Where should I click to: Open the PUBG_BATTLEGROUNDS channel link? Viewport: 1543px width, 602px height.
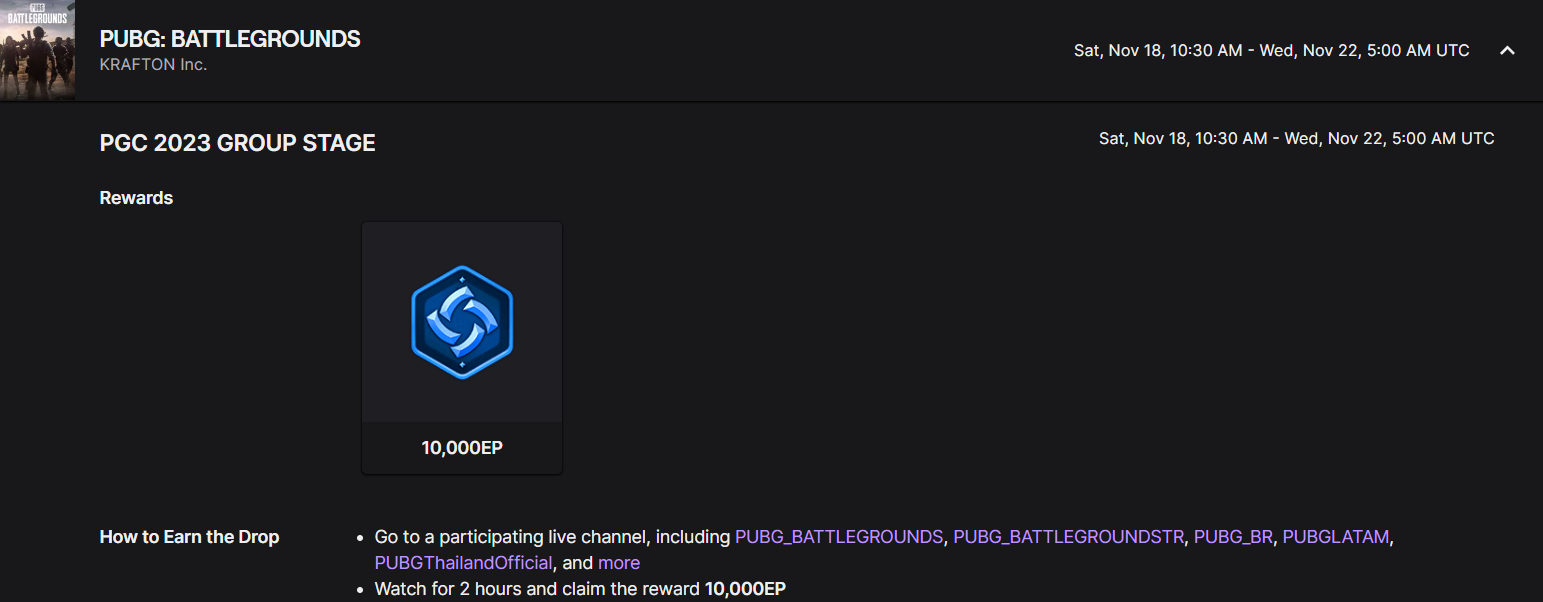pyautogui.click(x=839, y=537)
